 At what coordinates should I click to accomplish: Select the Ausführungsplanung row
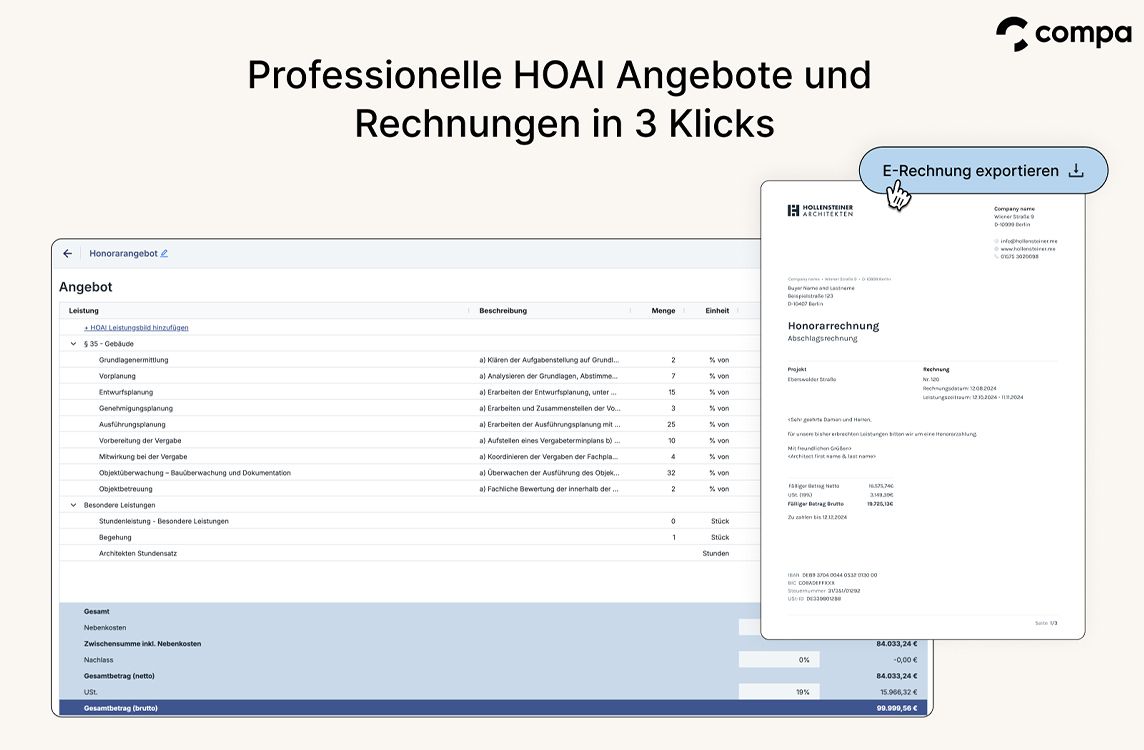click(132, 424)
